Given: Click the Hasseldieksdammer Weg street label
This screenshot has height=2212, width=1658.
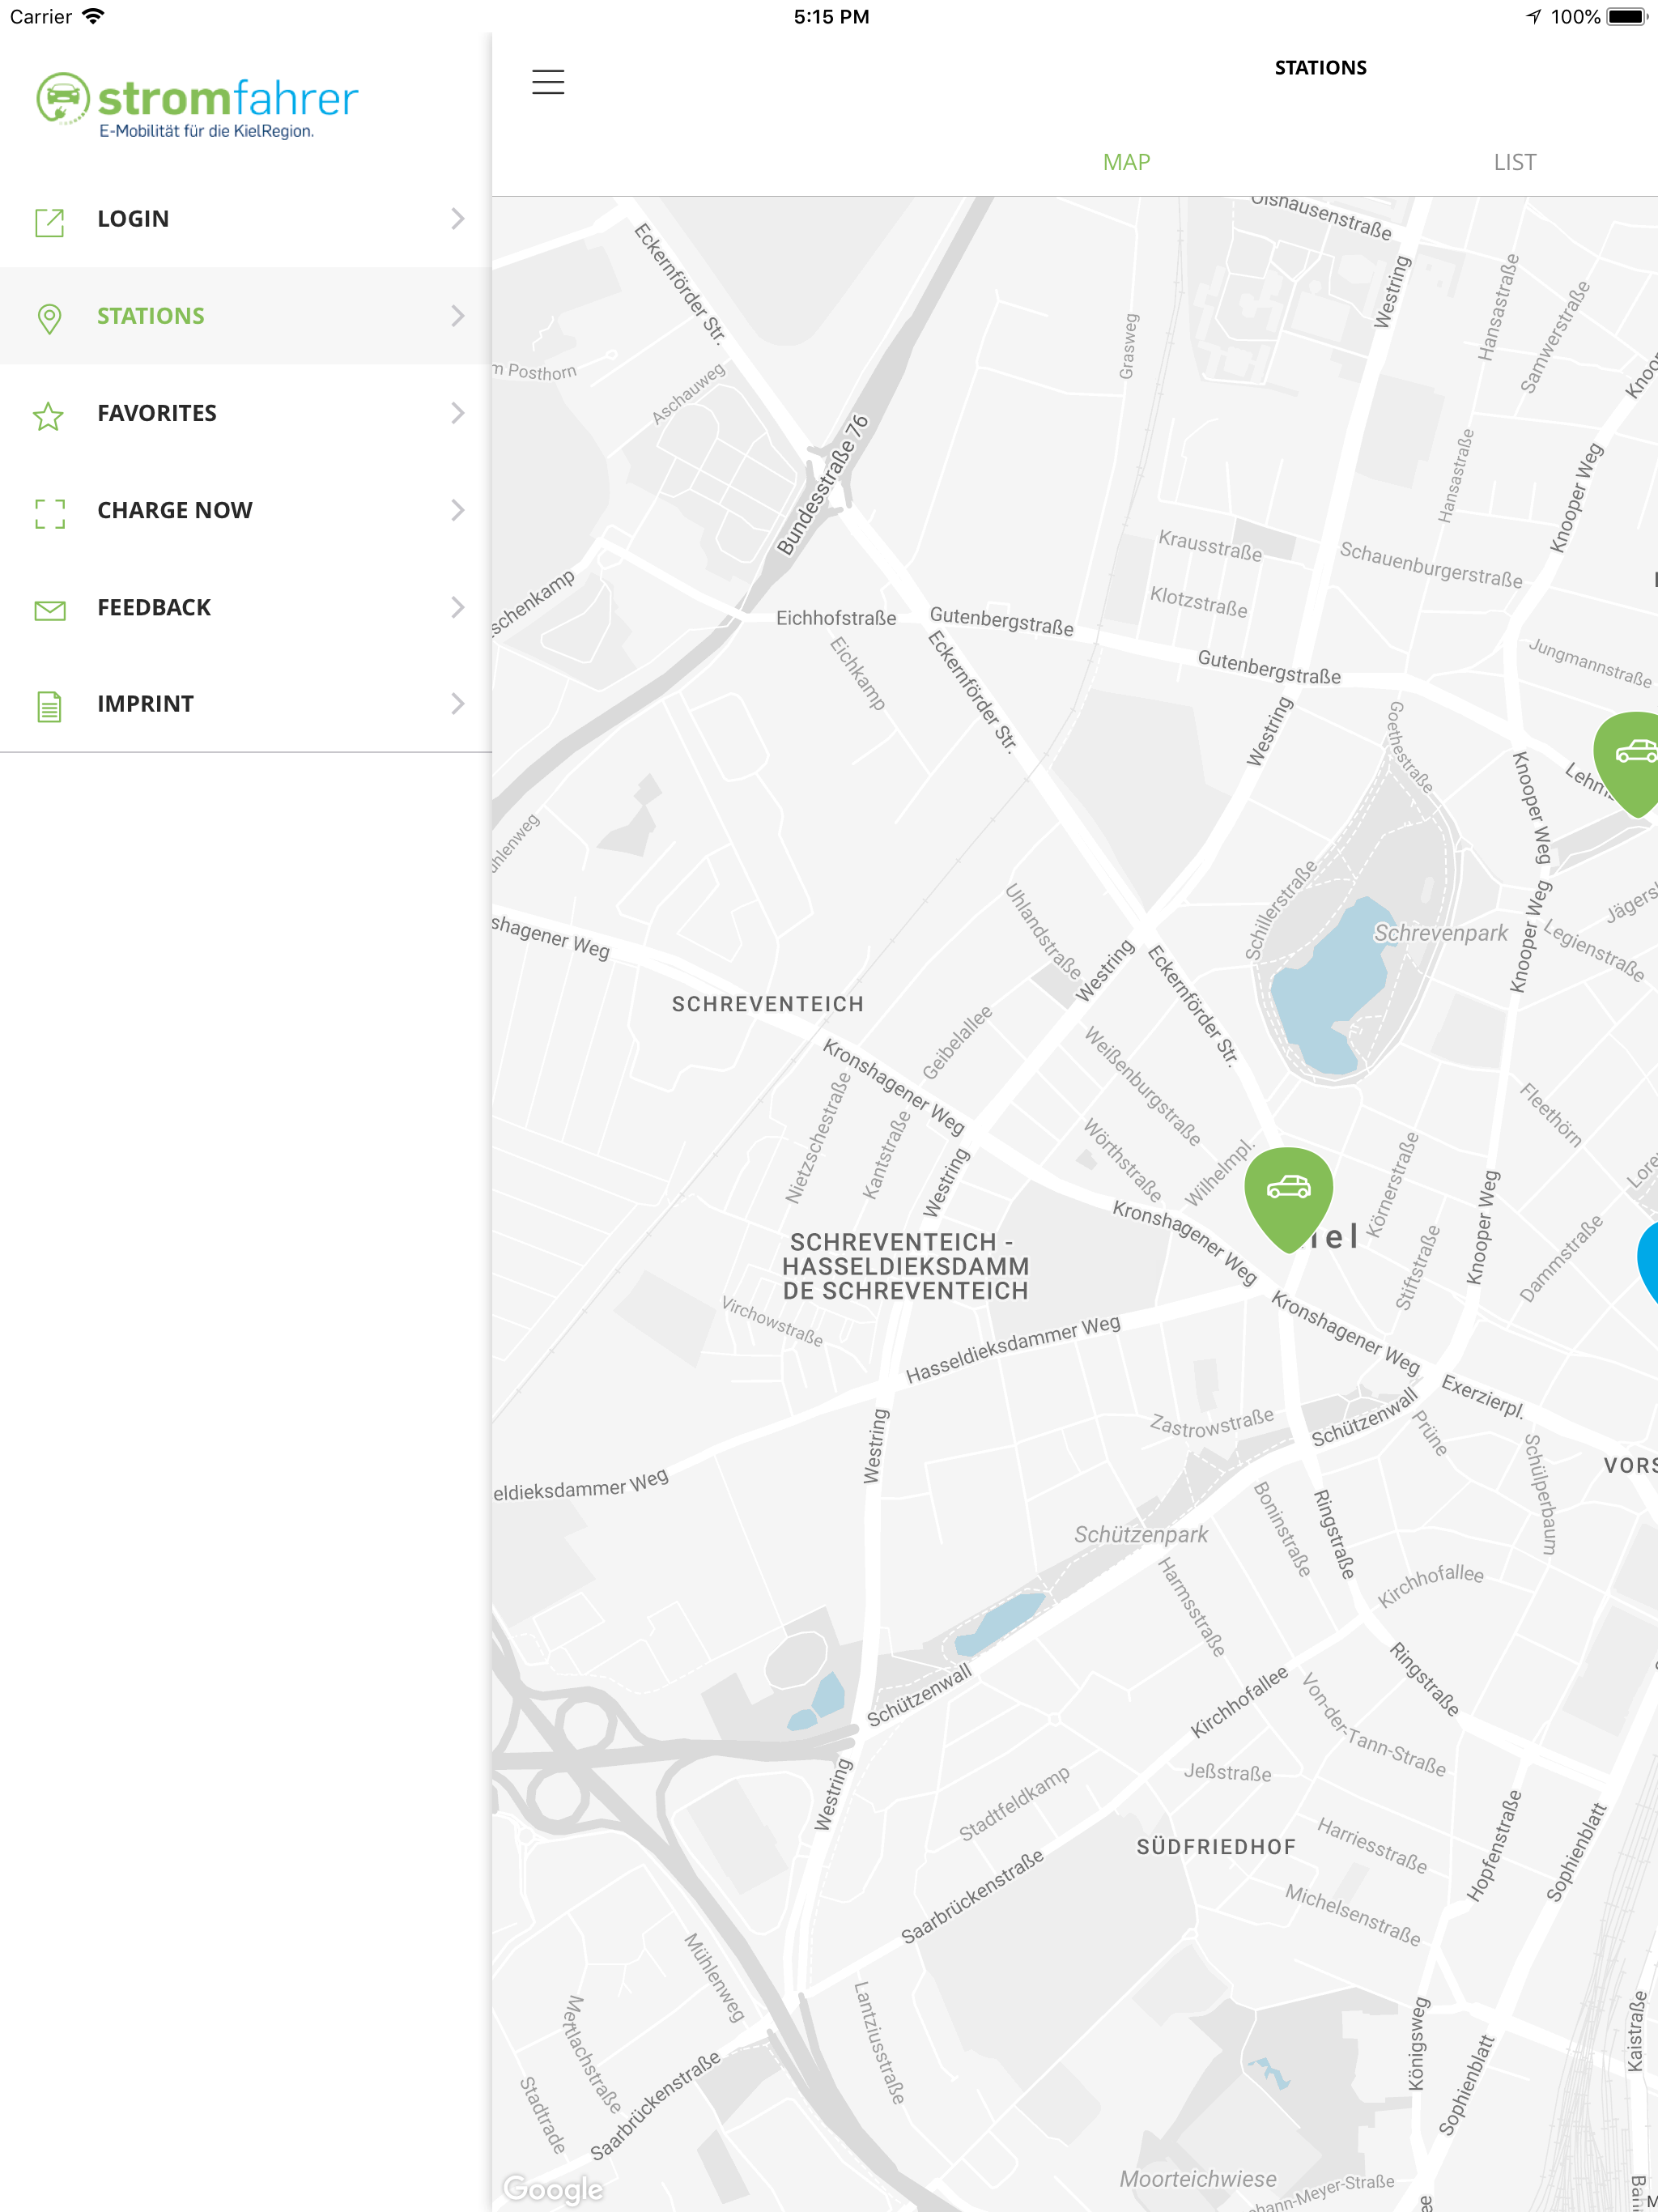Looking at the screenshot, I should (x=1013, y=1350).
